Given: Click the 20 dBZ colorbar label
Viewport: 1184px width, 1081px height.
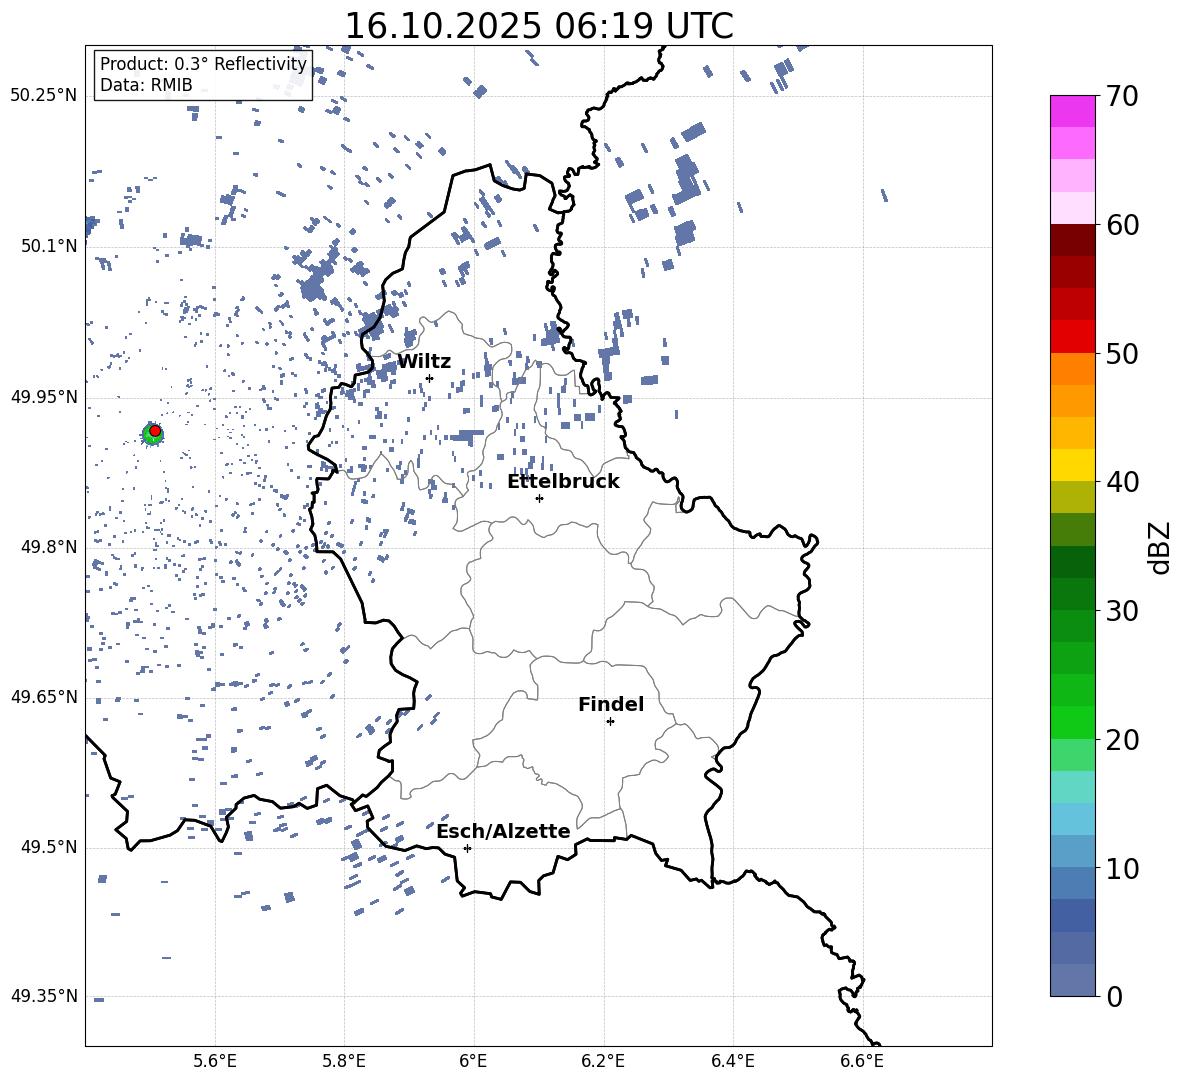Looking at the screenshot, I should click(1122, 740).
